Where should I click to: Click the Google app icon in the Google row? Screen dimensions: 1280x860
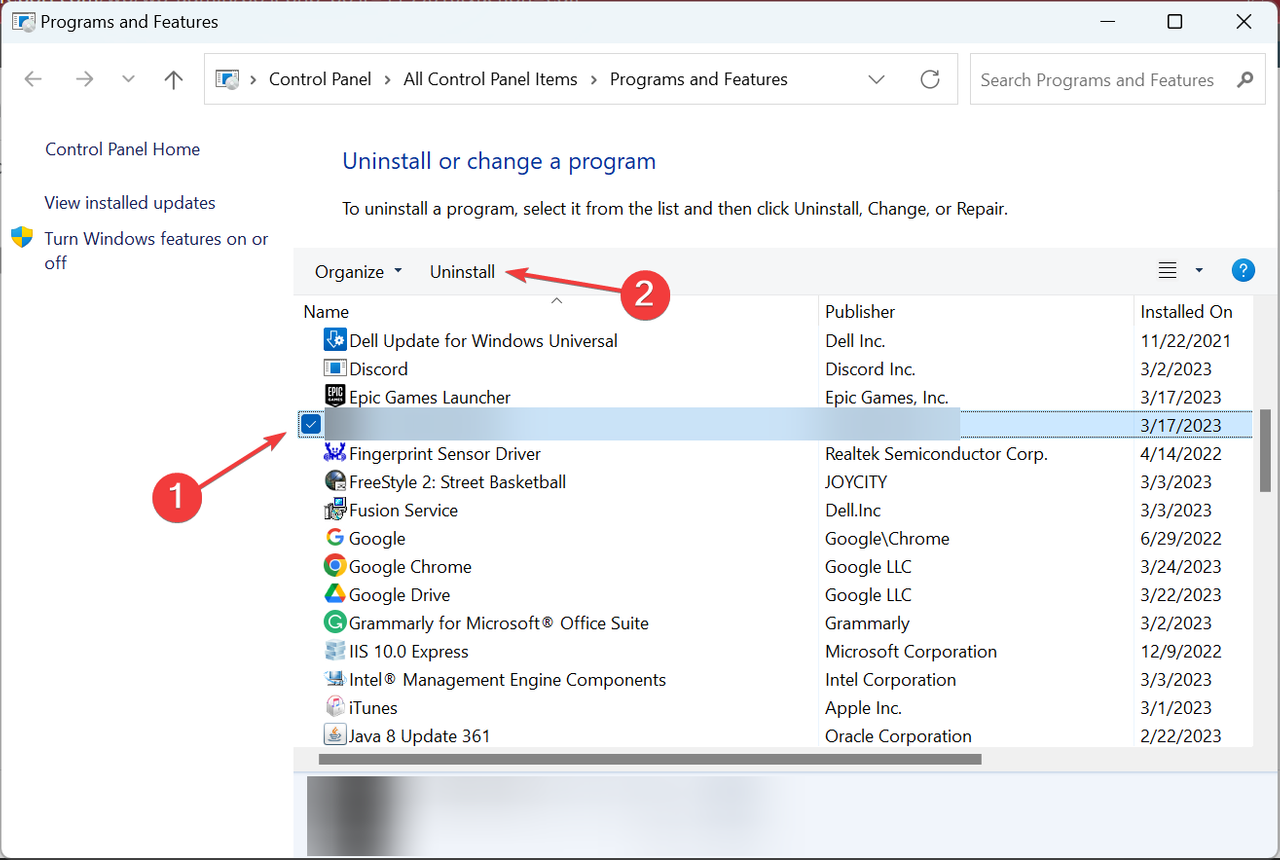coord(335,538)
